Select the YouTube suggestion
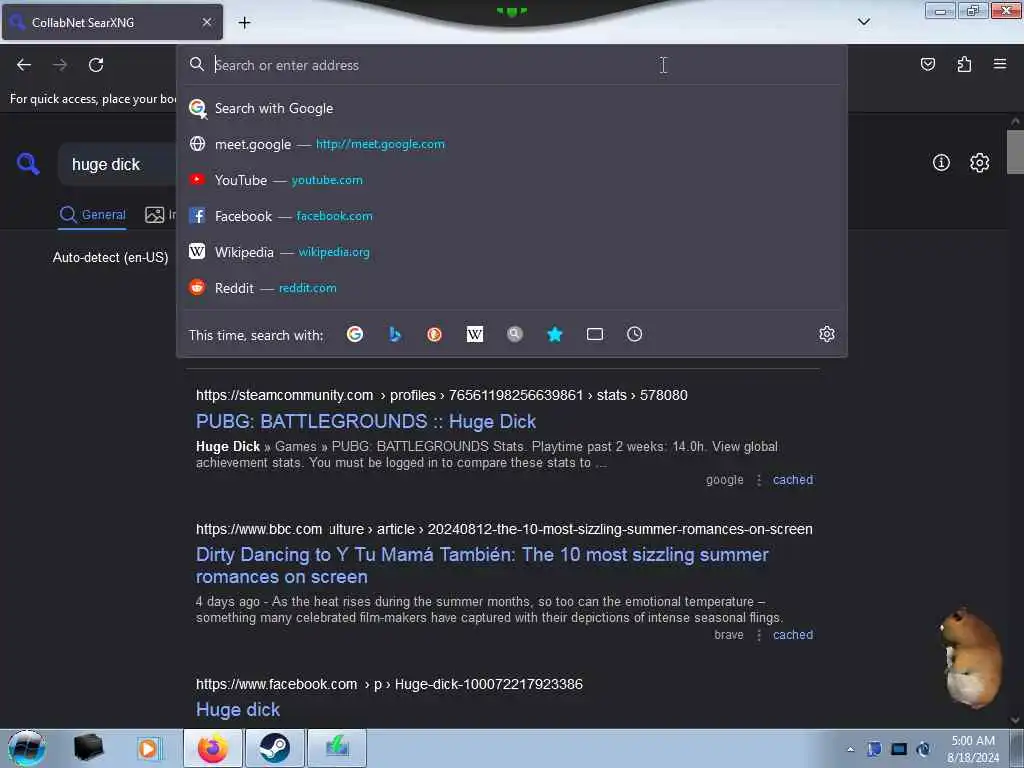Image resolution: width=1024 pixels, height=768 pixels. tap(512, 180)
